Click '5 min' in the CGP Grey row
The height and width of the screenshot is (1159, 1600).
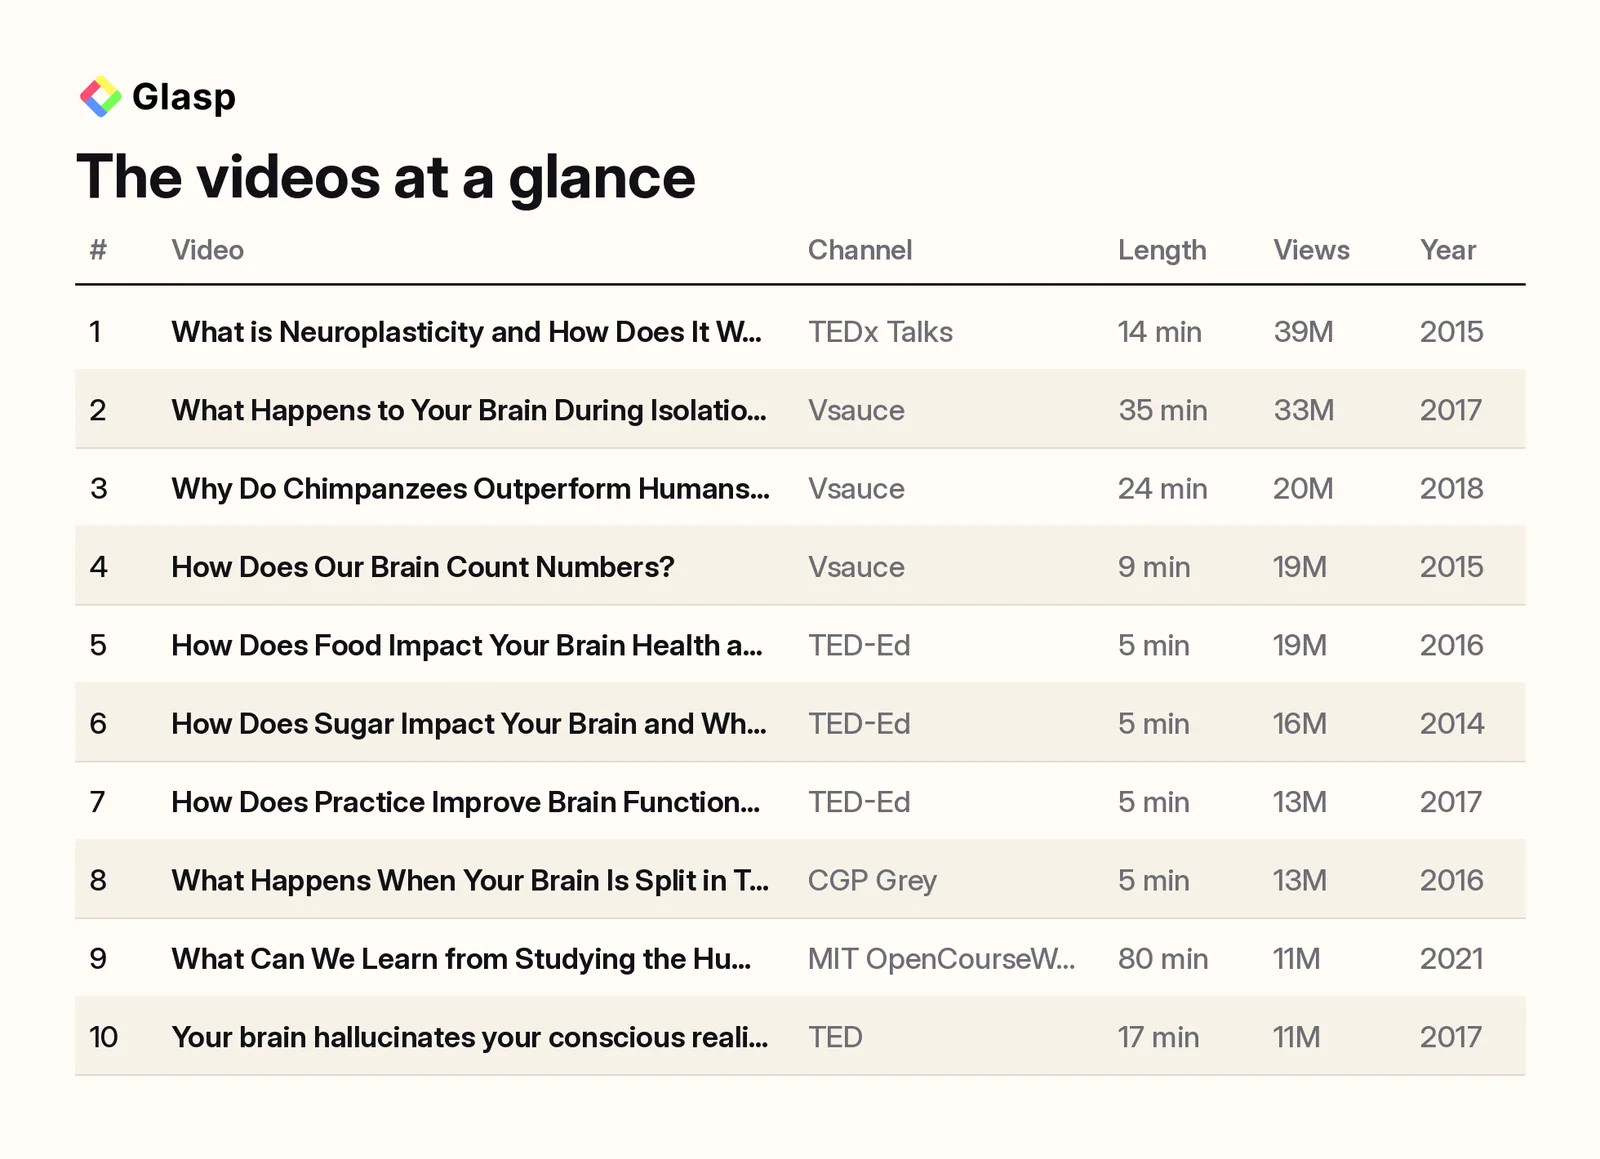pos(1154,880)
